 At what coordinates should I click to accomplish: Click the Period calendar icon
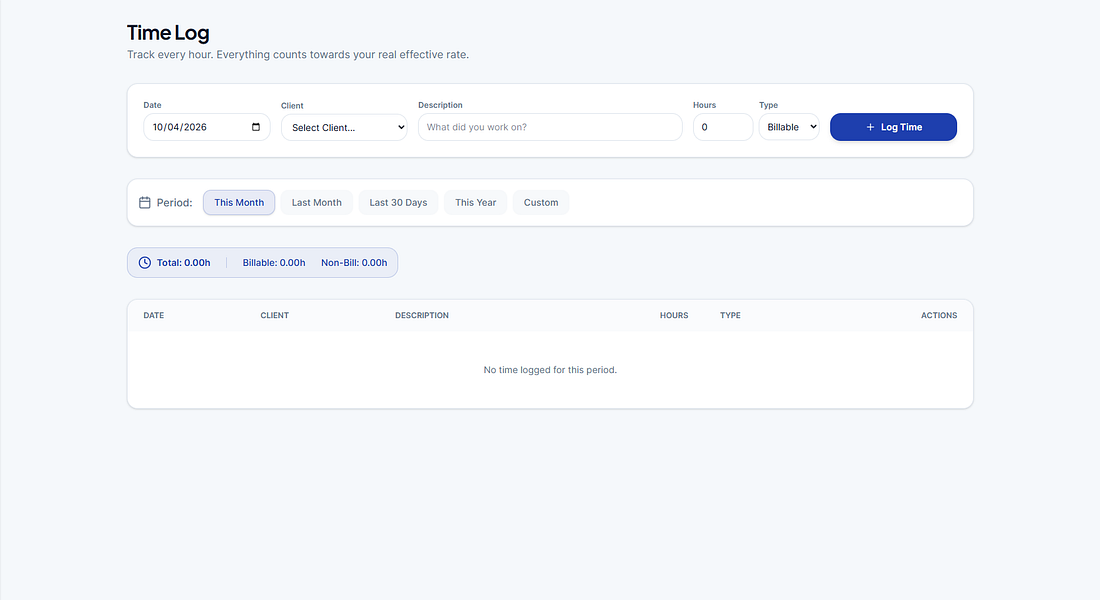tap(145, 203)
